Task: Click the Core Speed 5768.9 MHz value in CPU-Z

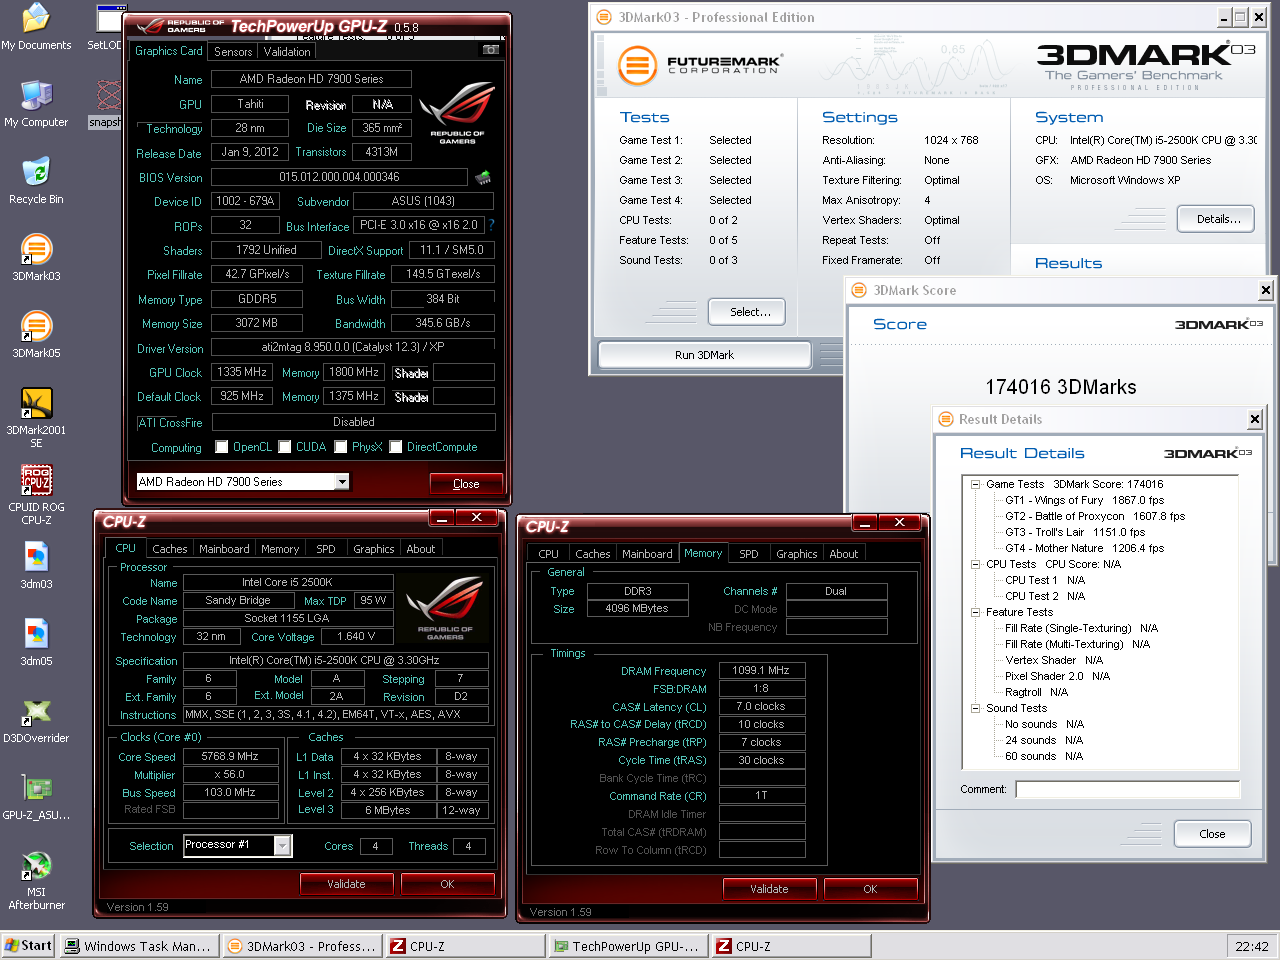Action: [x=230, y=757]
